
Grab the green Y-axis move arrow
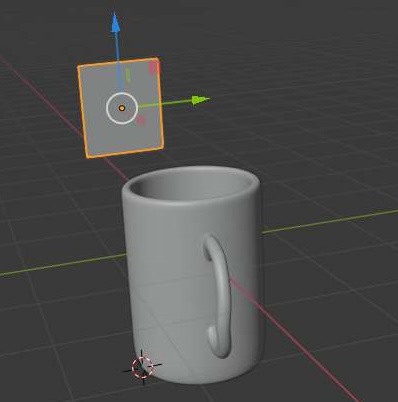tap(201, 100)
